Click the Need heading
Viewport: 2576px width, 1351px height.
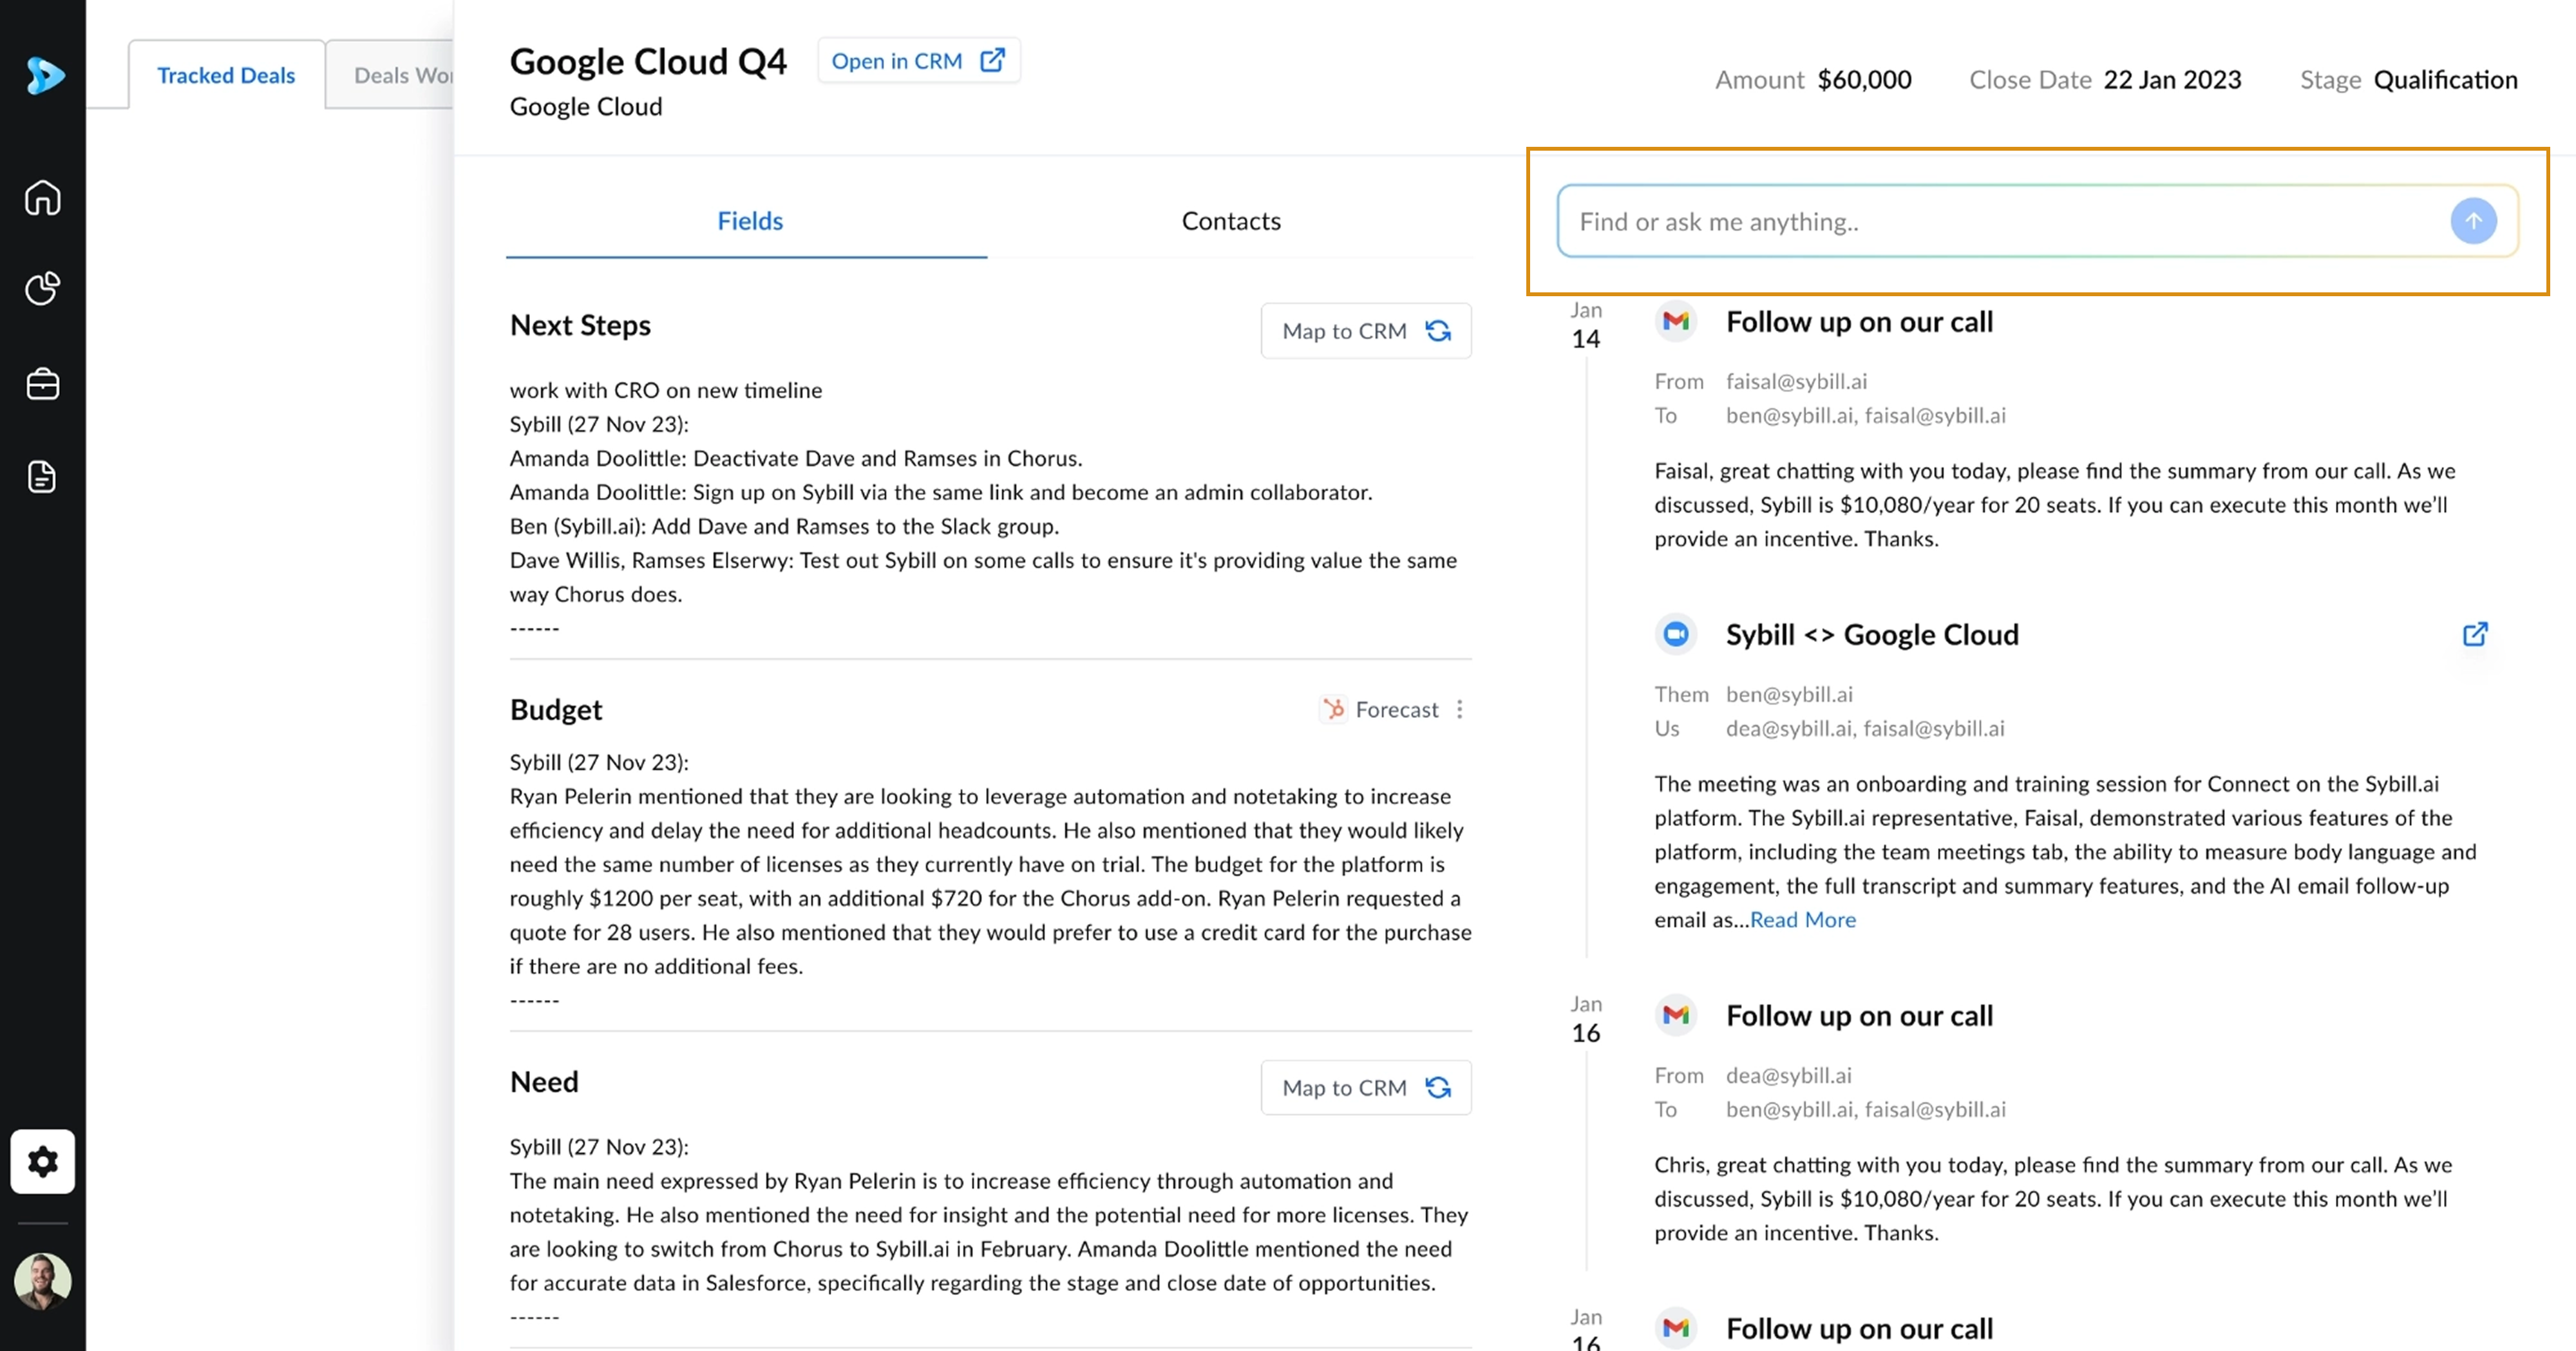tap(544, 1081)
